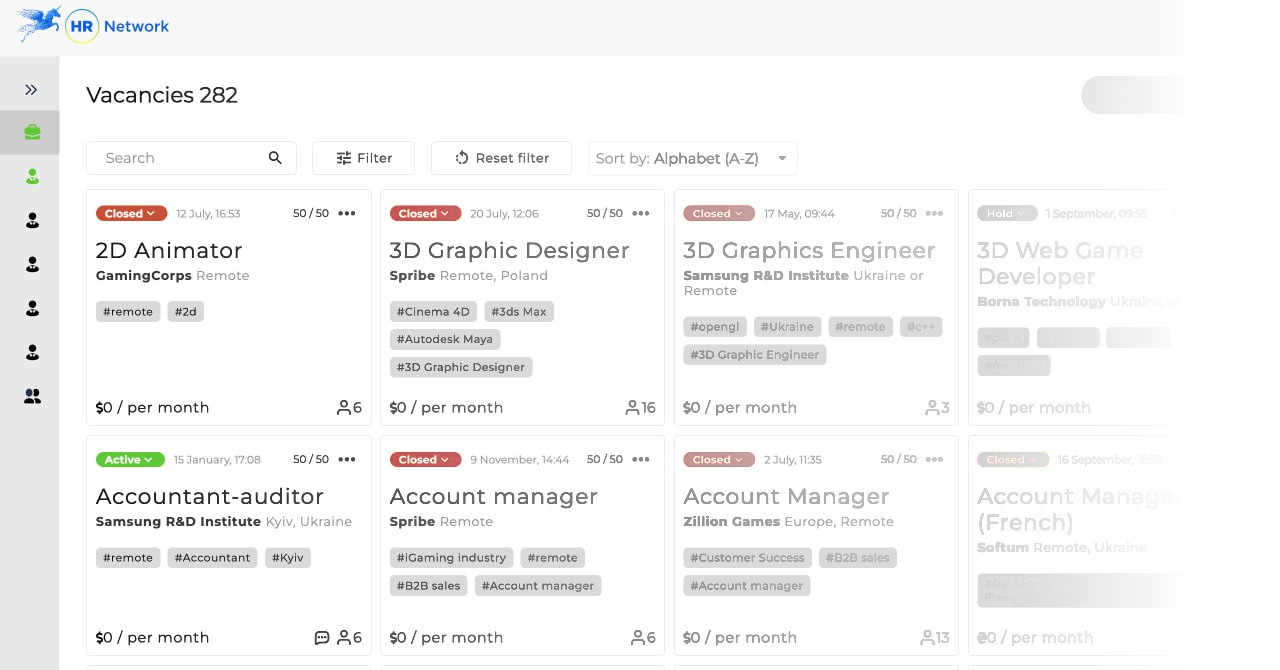The height and width of the screenshot is (670, 1280).
Task: Focus the Search input field
Action: coord(191,158)
